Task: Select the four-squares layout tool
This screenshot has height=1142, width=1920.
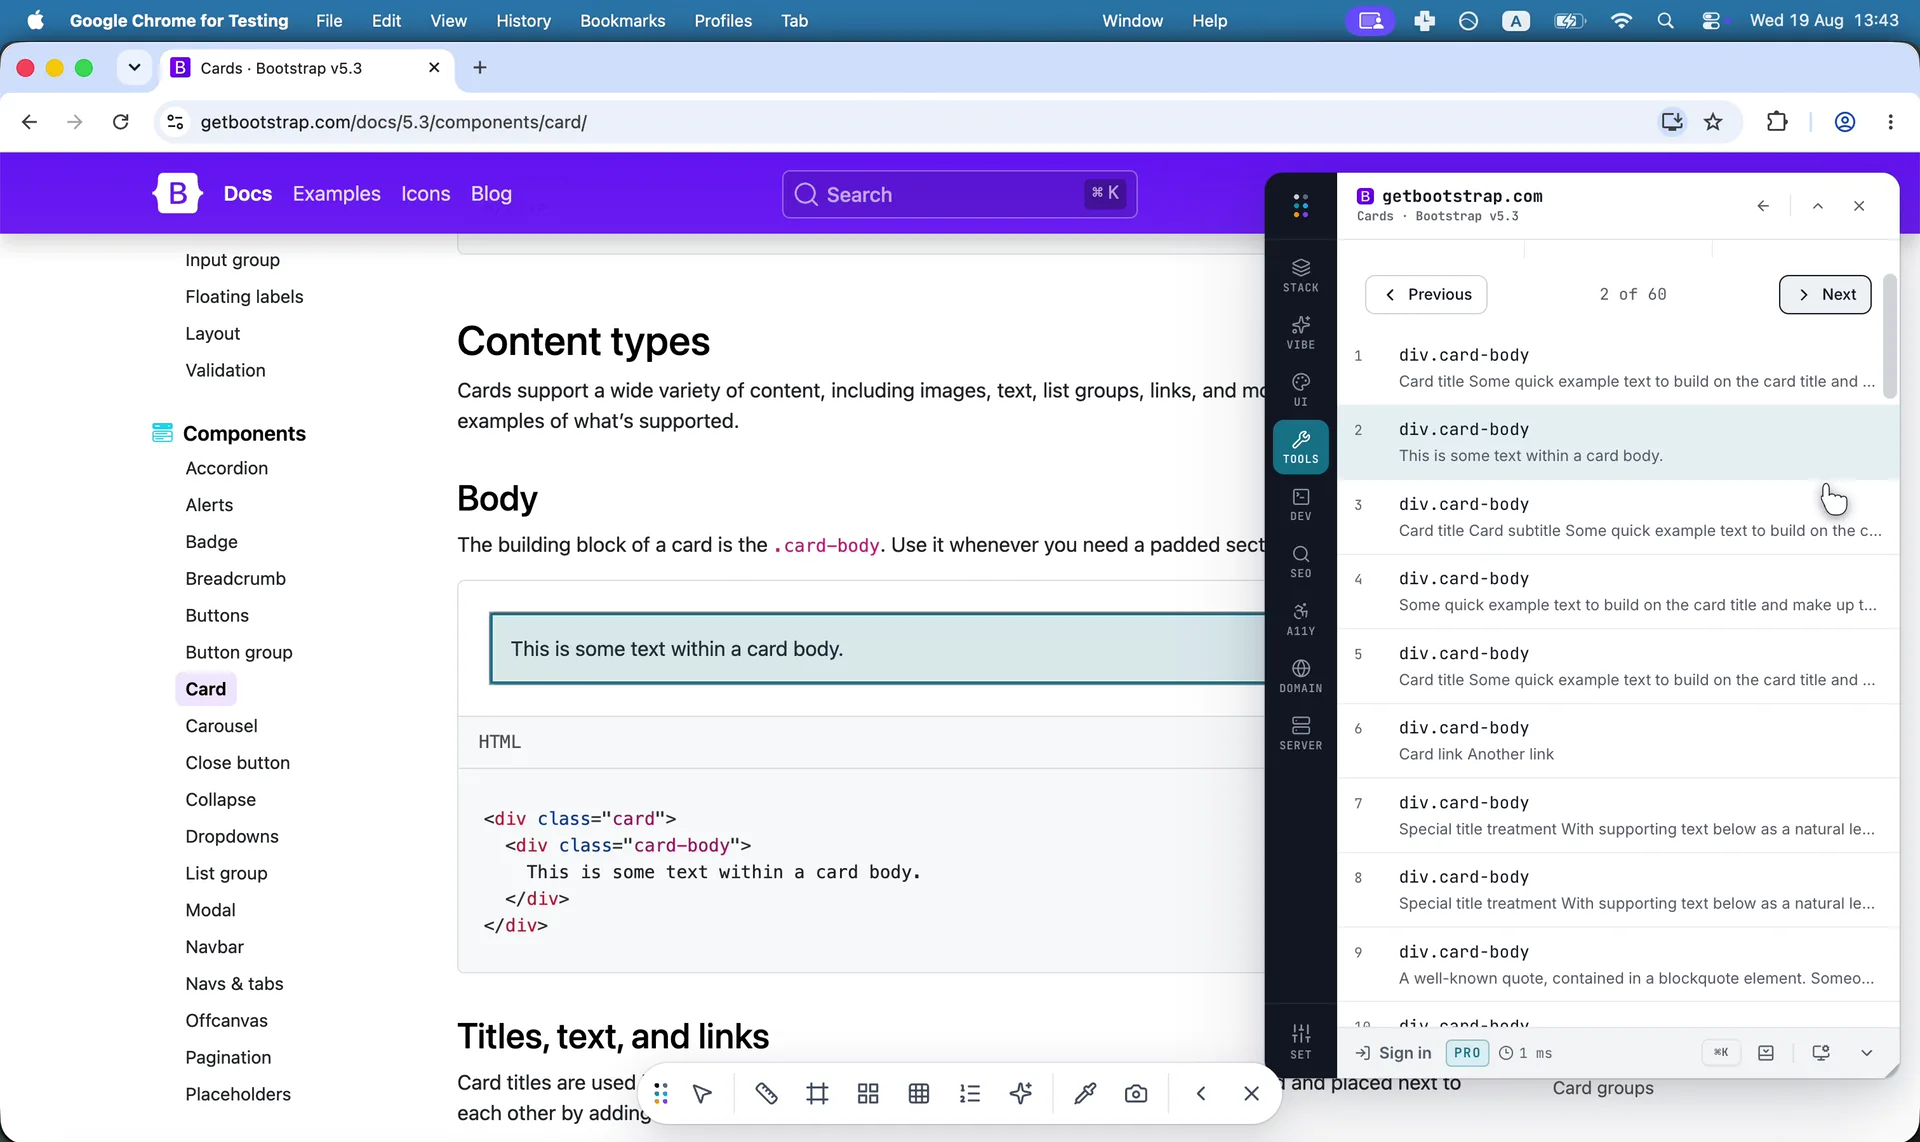Action: [868, 1094]
